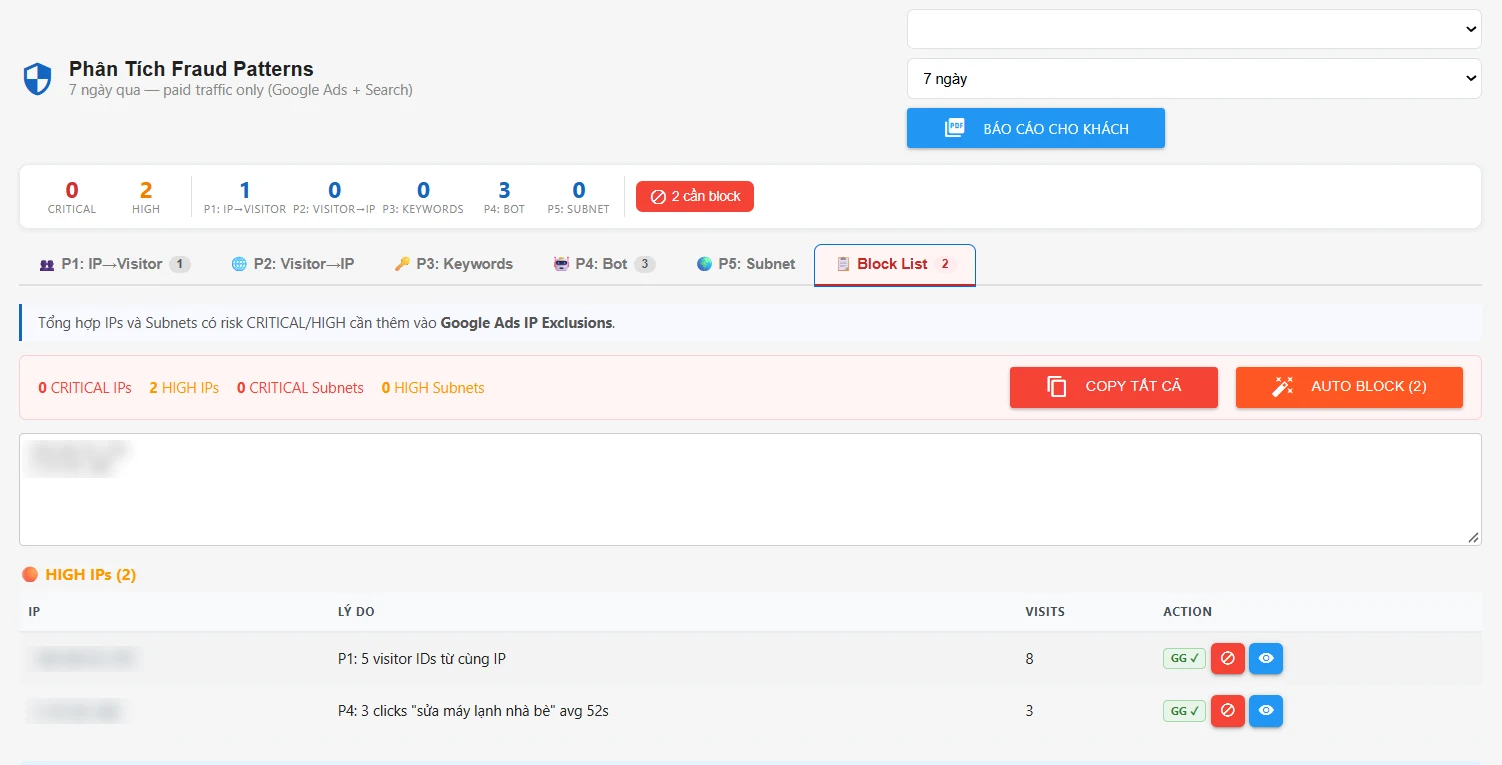
Task: Switch to the 'P1: IP→Visitor' tab
Action: tap(114, 264)
